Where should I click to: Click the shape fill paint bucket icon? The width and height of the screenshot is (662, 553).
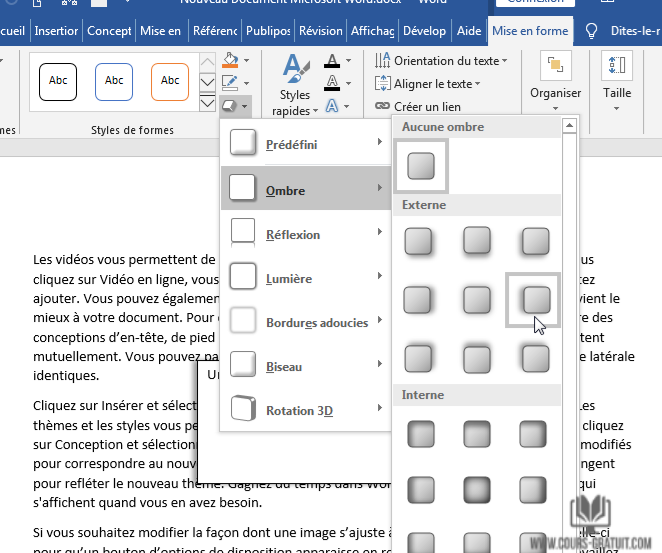point(230,61)
